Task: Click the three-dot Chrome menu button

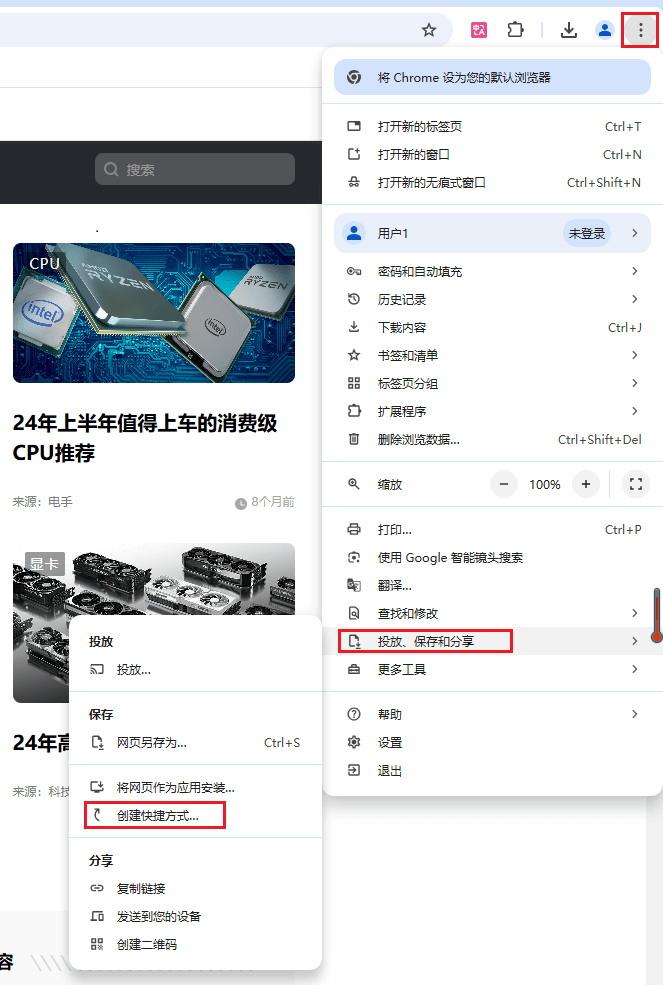Action: [640, 30]
